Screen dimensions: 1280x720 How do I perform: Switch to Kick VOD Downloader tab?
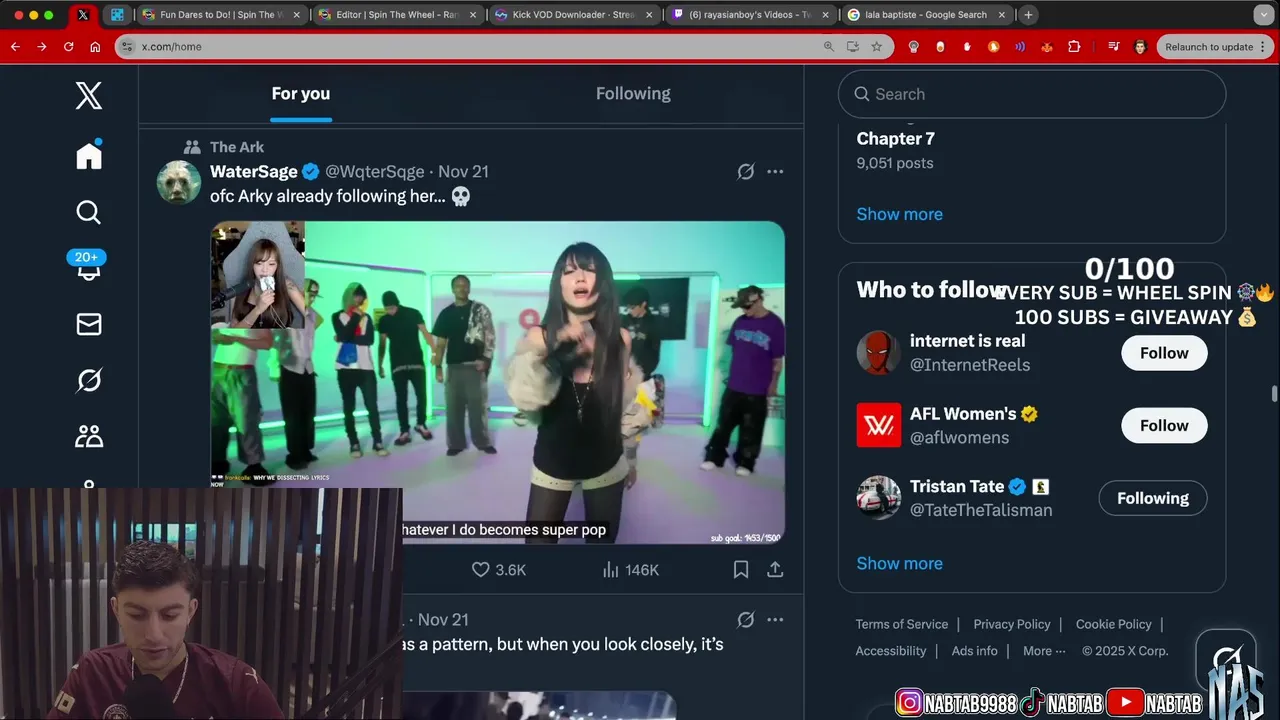click(574, 15)
